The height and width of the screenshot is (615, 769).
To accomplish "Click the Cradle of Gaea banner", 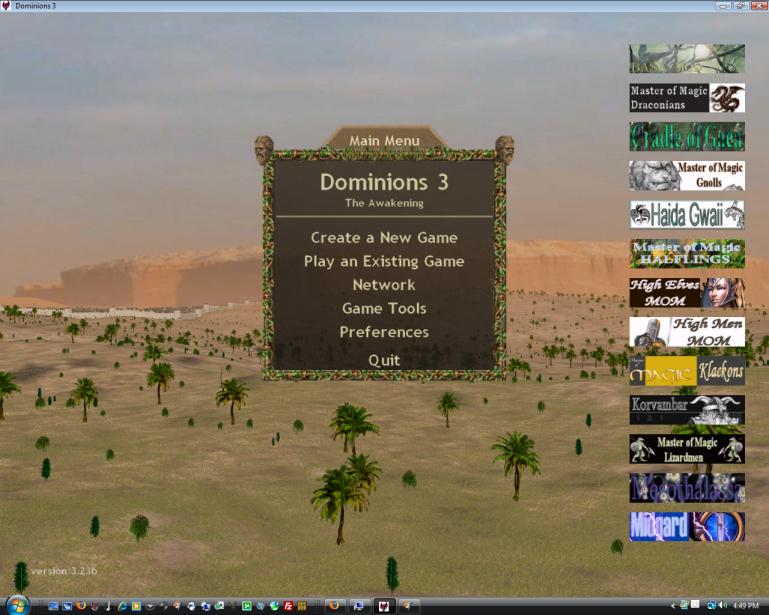I will point(687,137).
